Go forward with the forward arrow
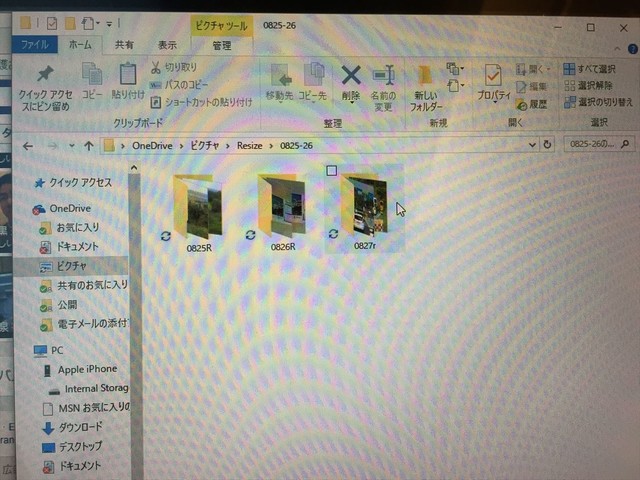 [52, 146]
